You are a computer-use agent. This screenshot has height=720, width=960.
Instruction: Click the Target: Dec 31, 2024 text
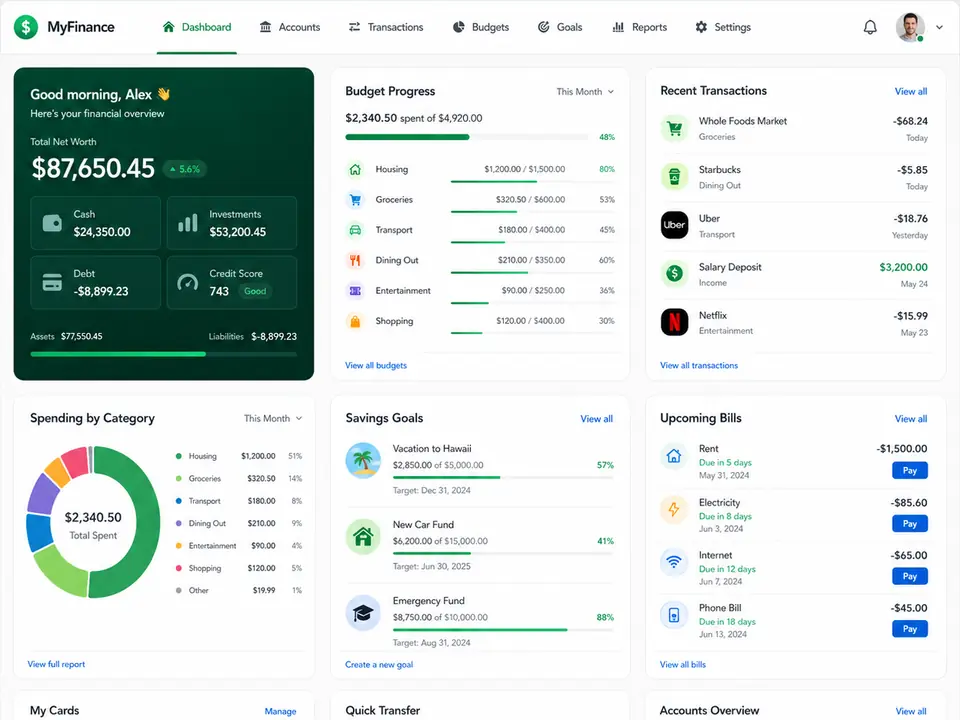point(432,490)
